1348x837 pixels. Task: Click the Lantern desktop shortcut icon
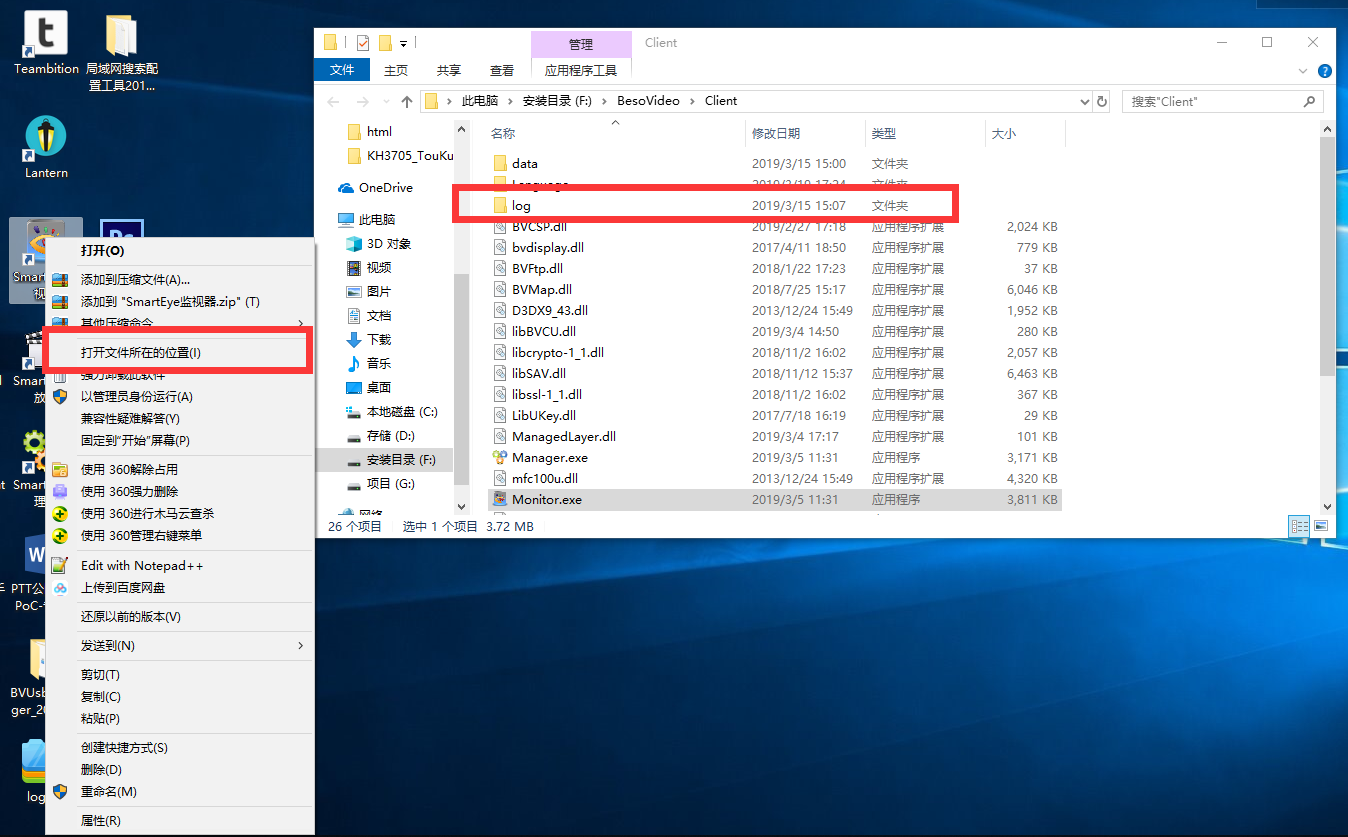click(x=46, y=139)
